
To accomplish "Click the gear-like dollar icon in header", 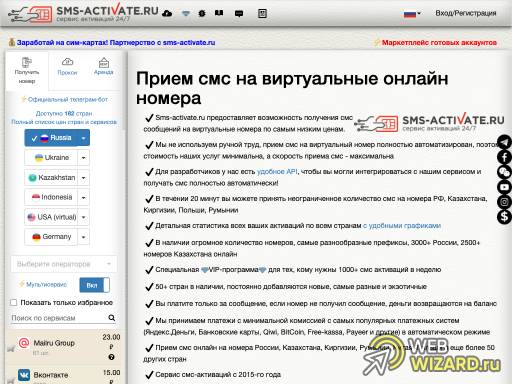I will click(x=202, y=13).
